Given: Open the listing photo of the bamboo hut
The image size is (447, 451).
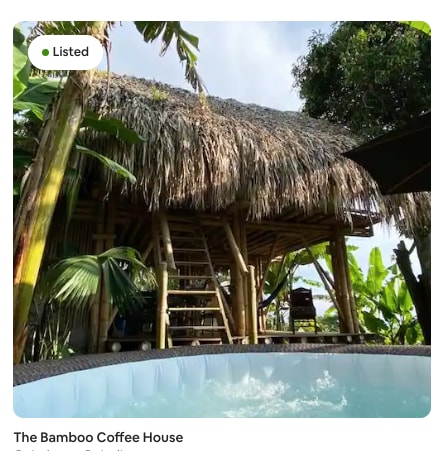Looking at the screenshot, I should pyautogui.click(x=222, y=219).
